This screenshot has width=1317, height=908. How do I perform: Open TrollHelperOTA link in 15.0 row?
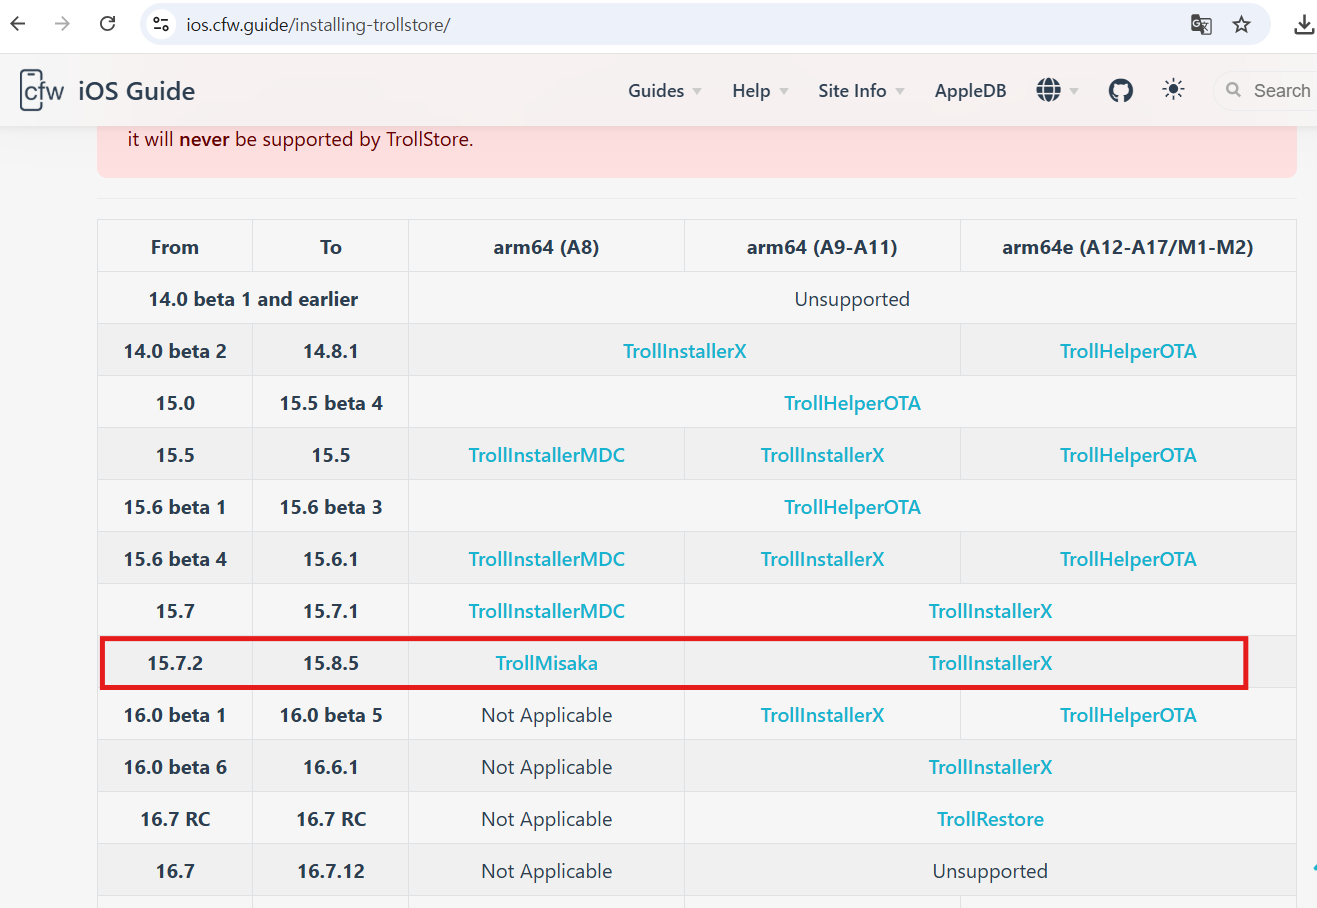[852, 403]
